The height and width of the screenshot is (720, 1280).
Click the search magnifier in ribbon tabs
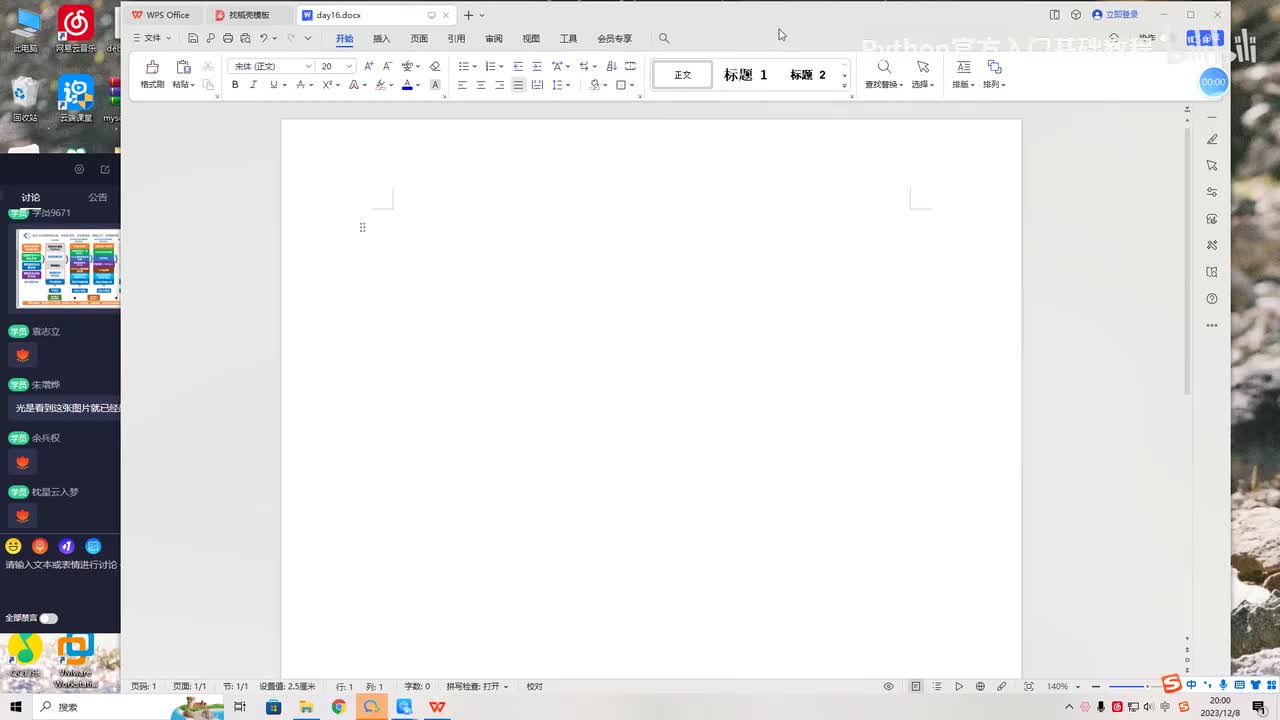pyautogui.click(x=664, y=38)
